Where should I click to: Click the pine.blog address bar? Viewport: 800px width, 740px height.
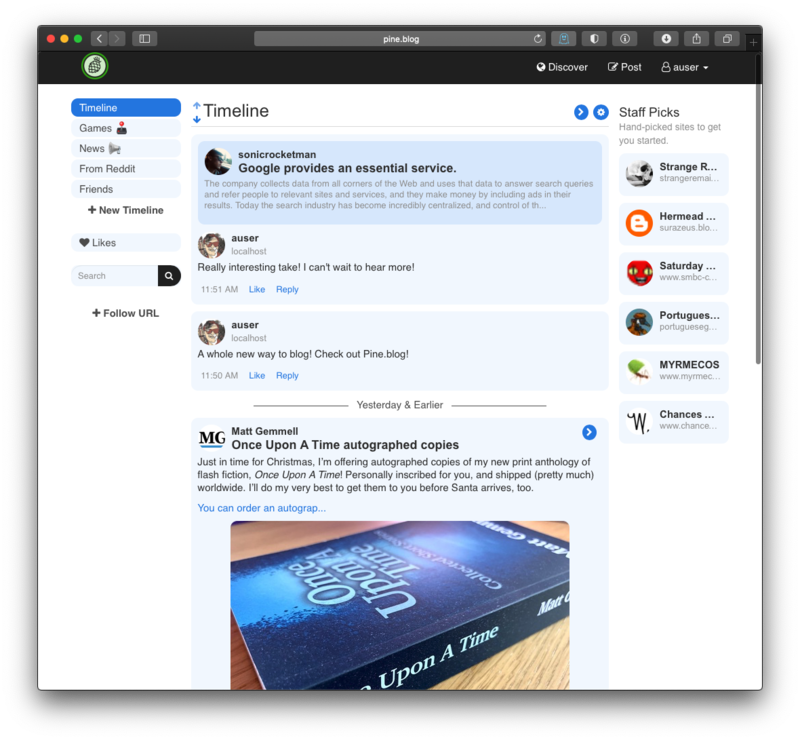(399, 39)
